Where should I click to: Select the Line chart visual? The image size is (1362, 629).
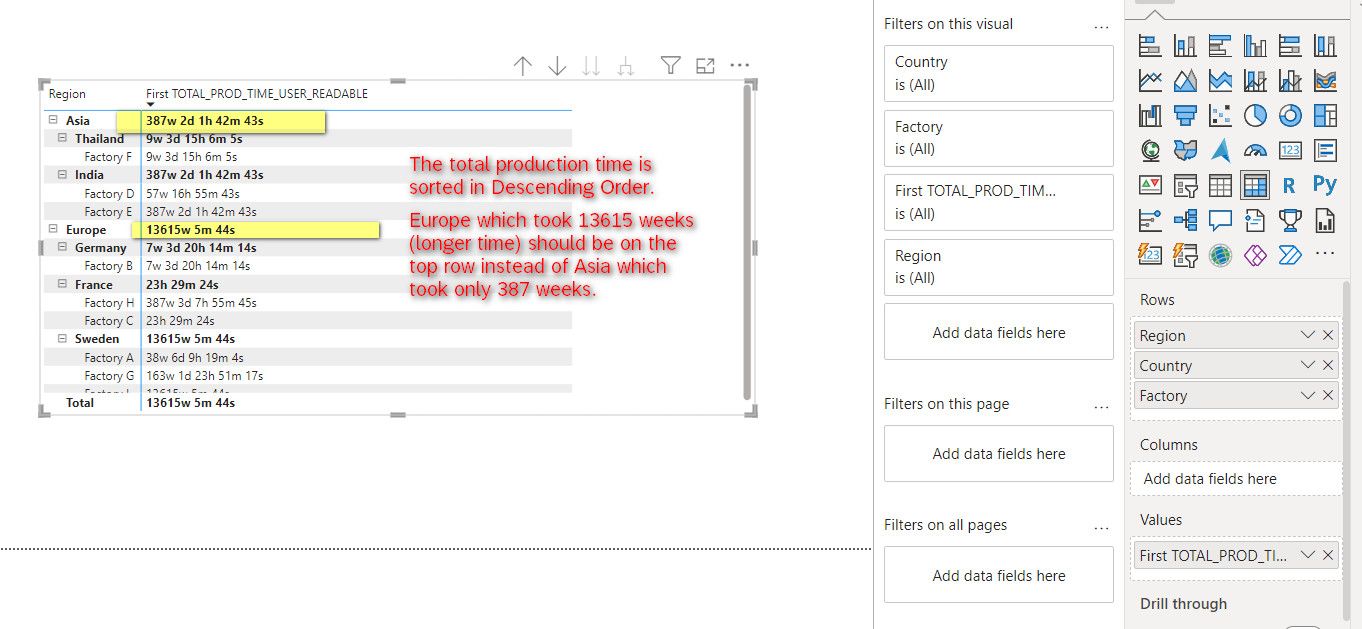tap(1150, 80)
